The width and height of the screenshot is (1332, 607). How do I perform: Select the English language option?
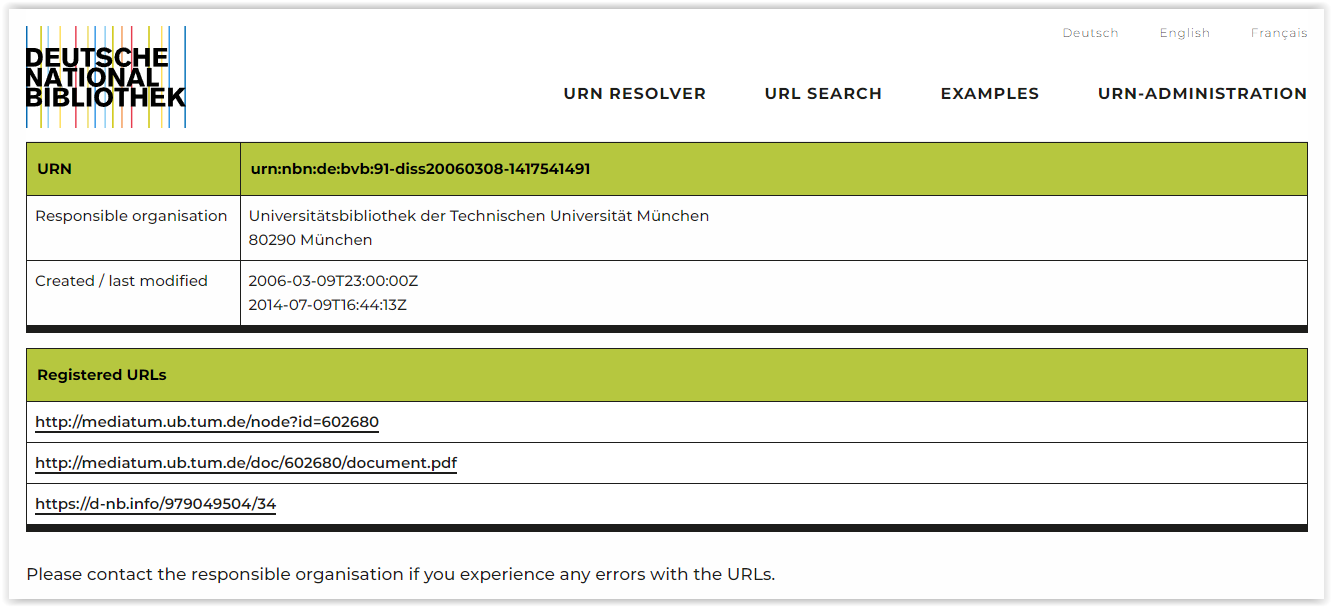(1184, 32)
